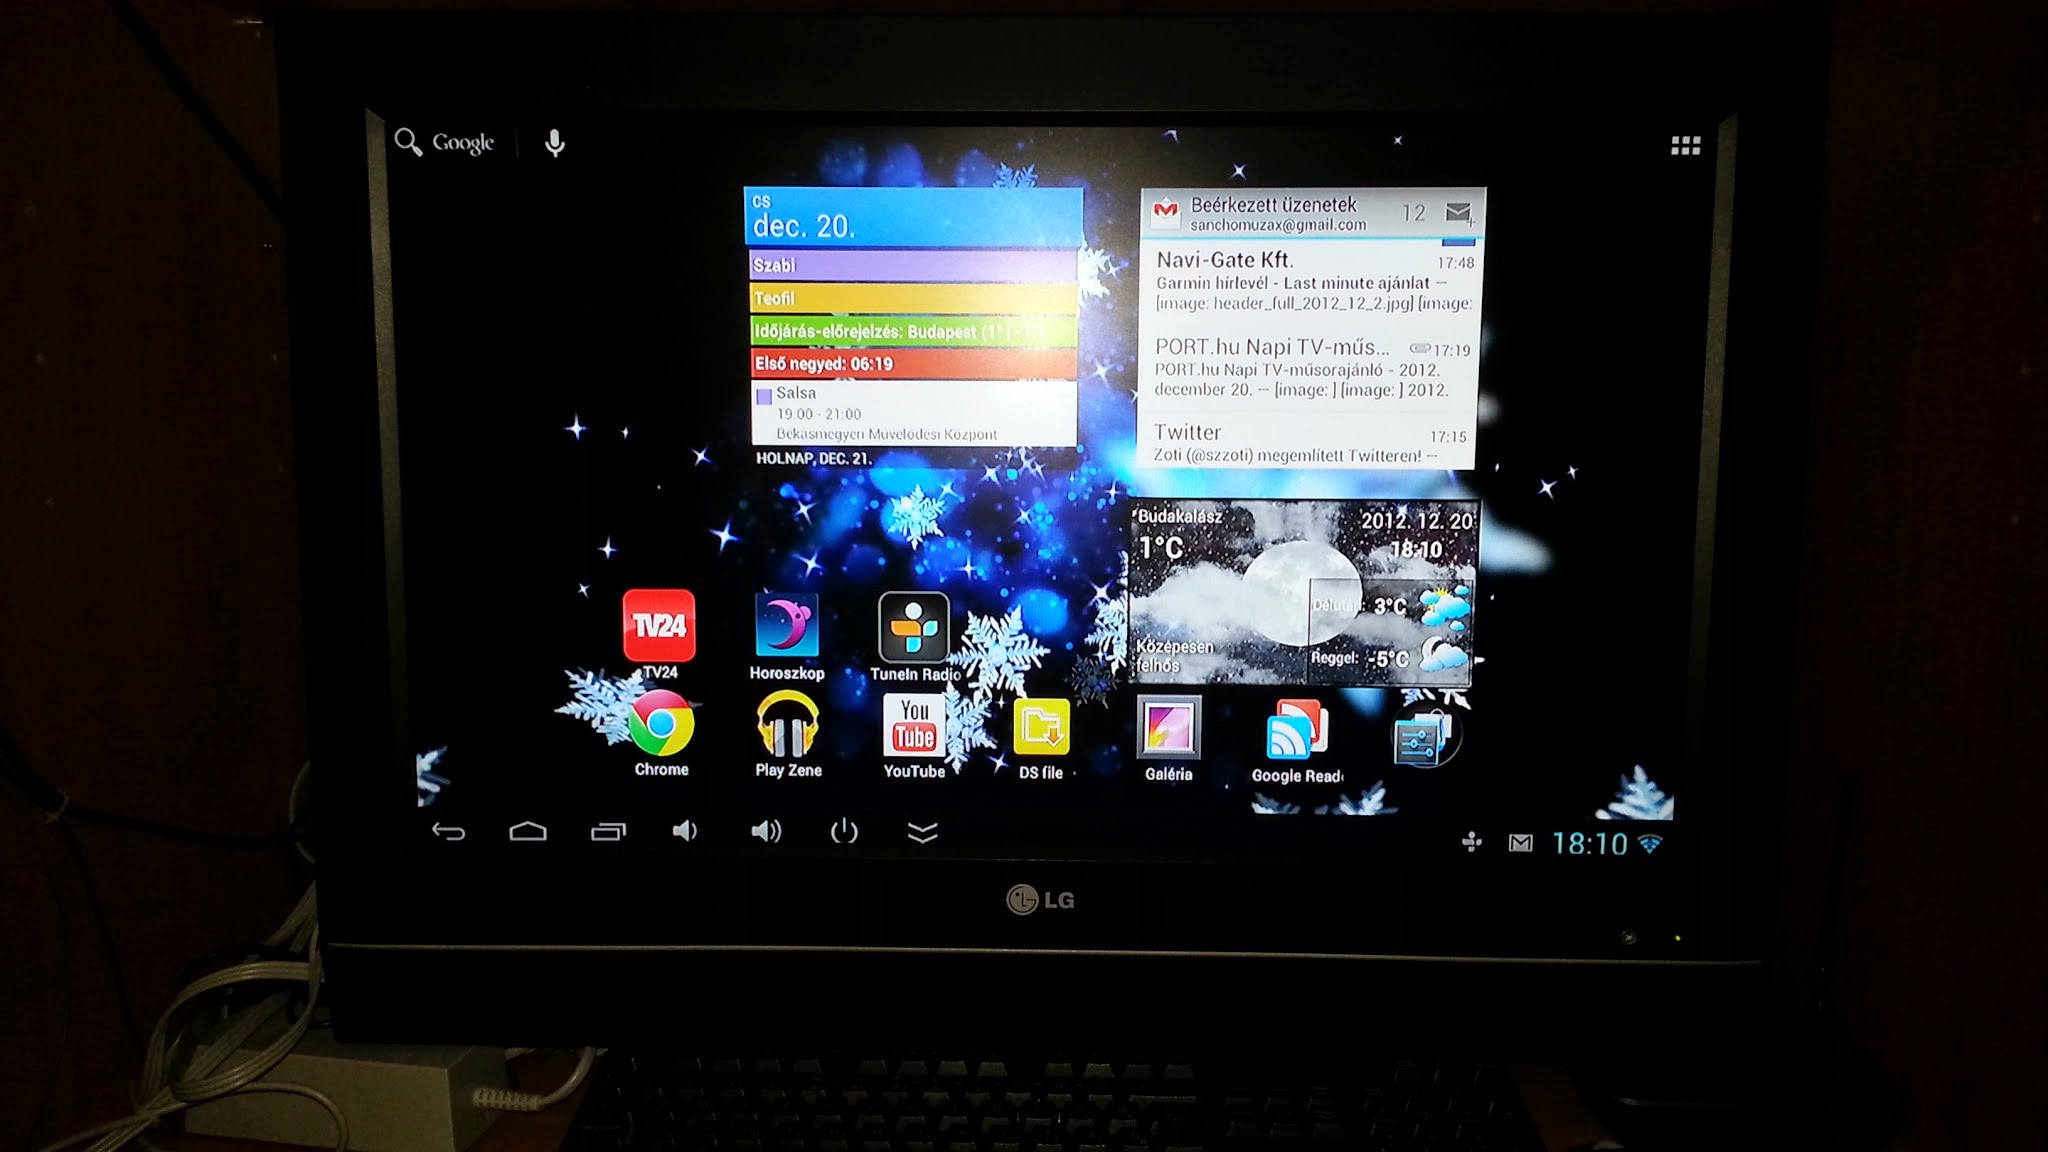Raise volume with the louder speaker icon
The image size is (2048, 1152).
766,831
